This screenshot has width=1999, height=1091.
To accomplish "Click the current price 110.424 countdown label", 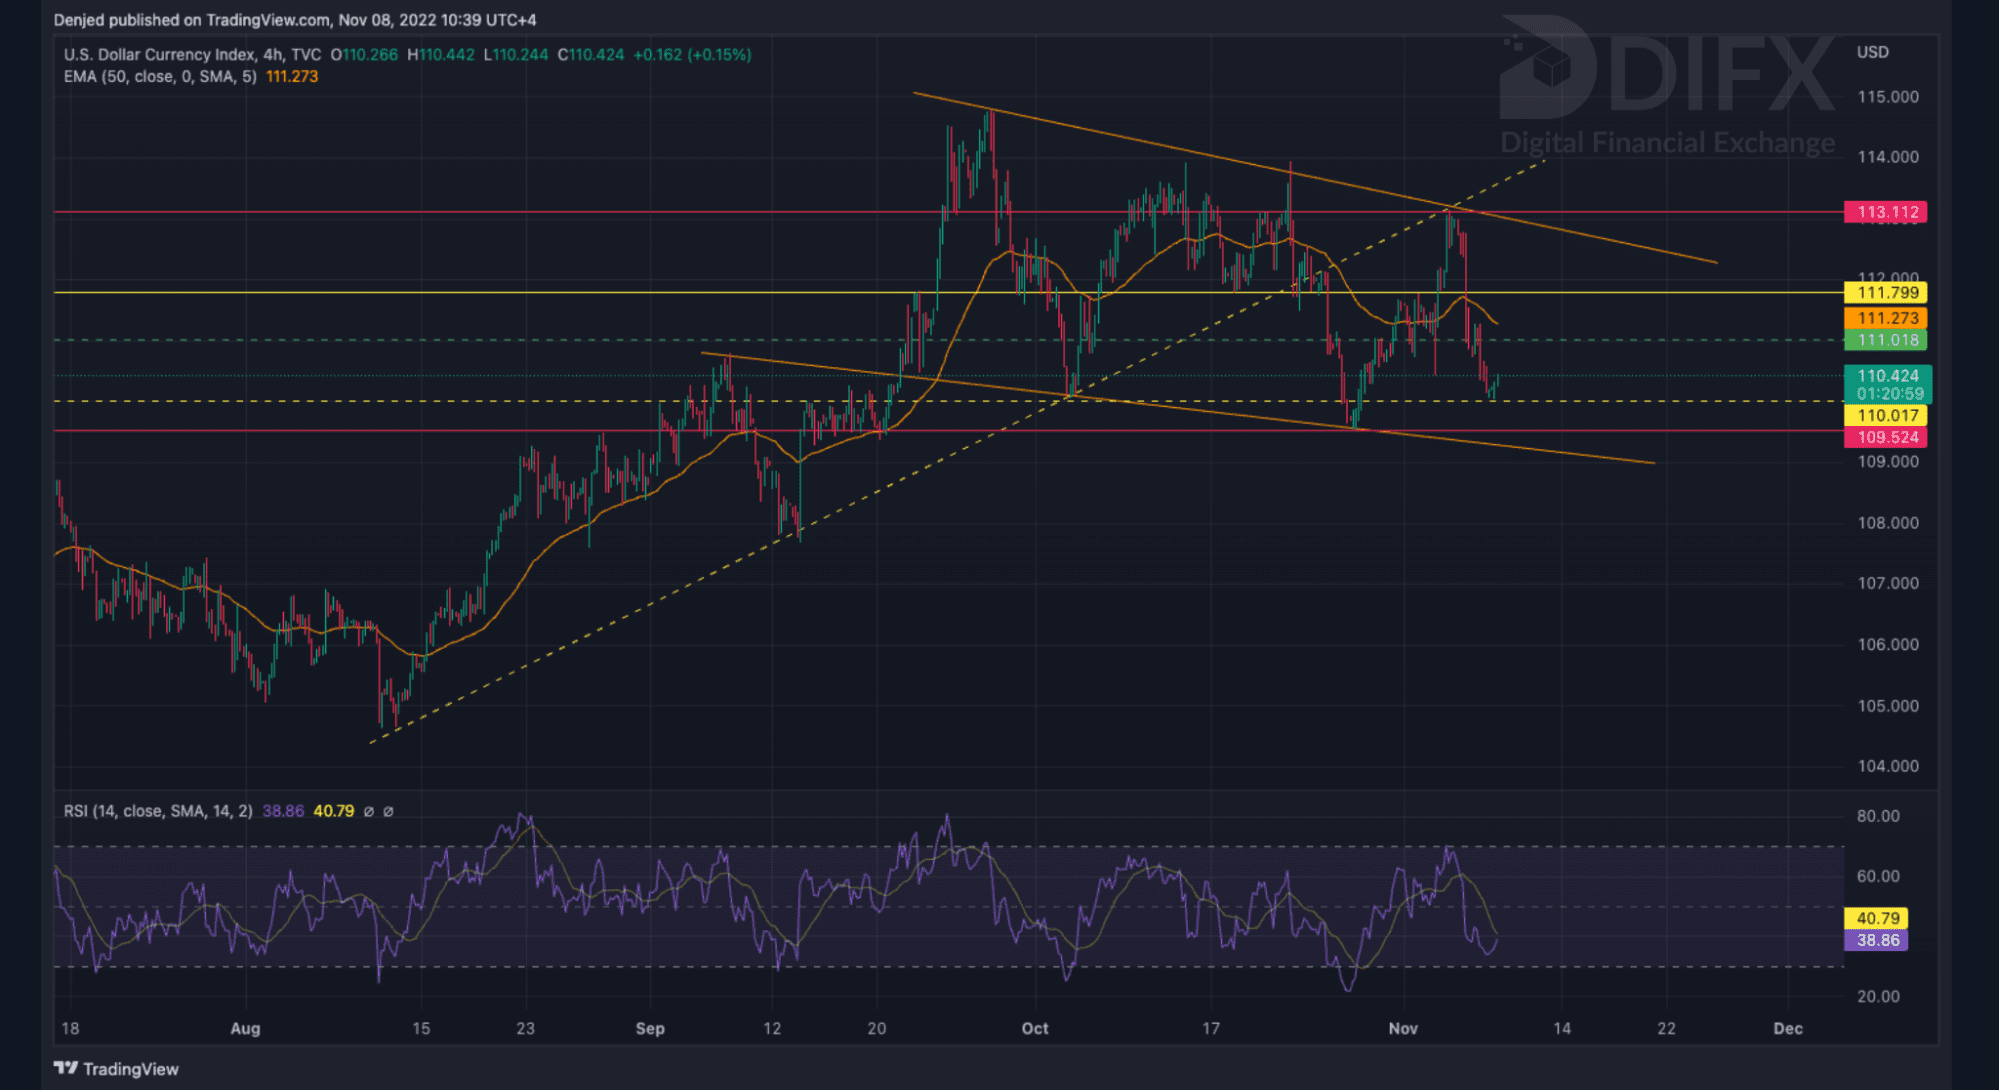I will (x=1887, y=384).
